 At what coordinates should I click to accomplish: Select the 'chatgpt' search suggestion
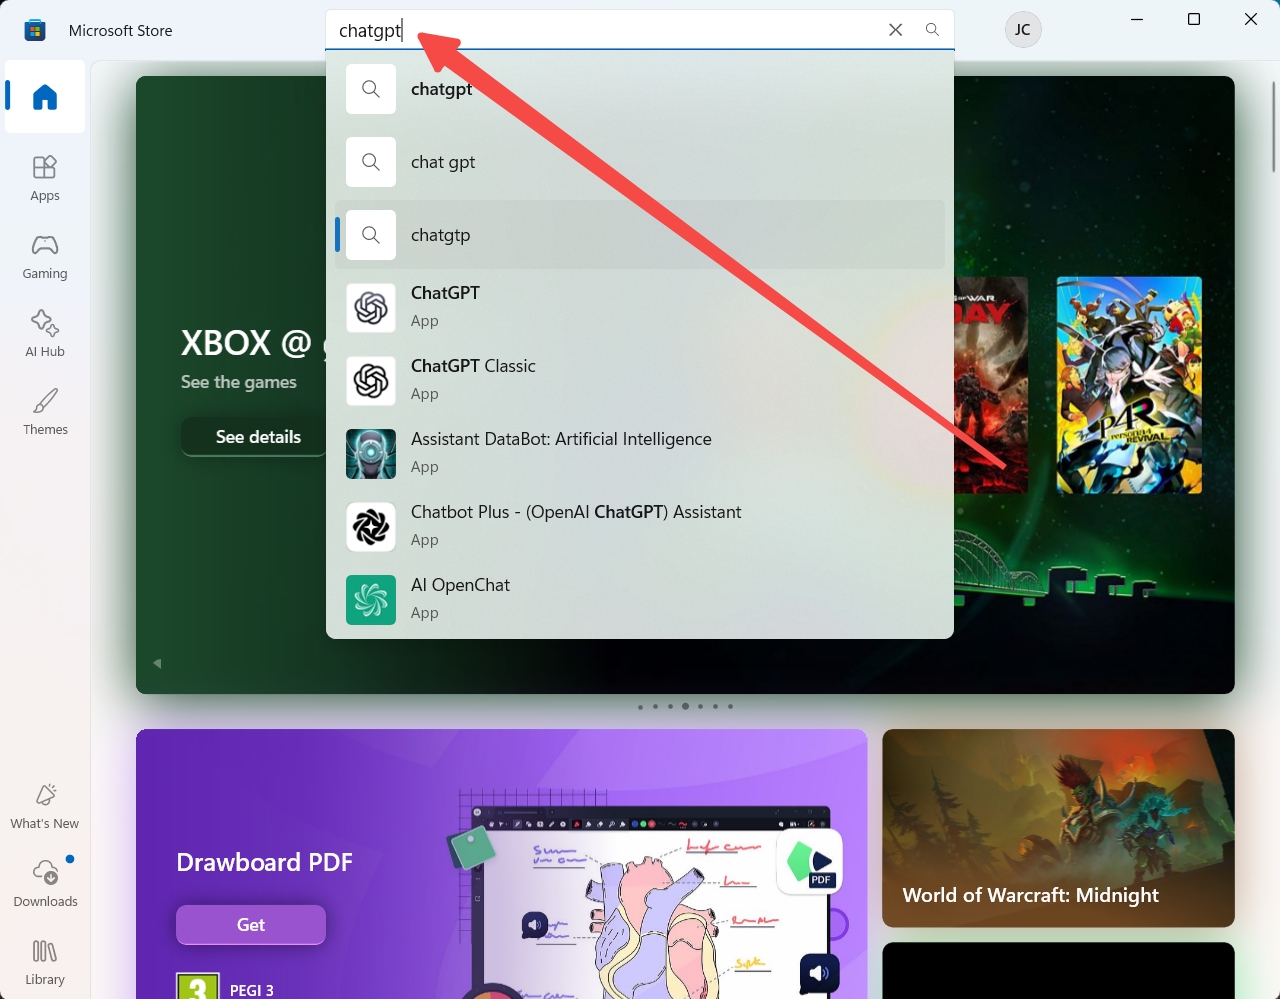[x=640, y=89]
